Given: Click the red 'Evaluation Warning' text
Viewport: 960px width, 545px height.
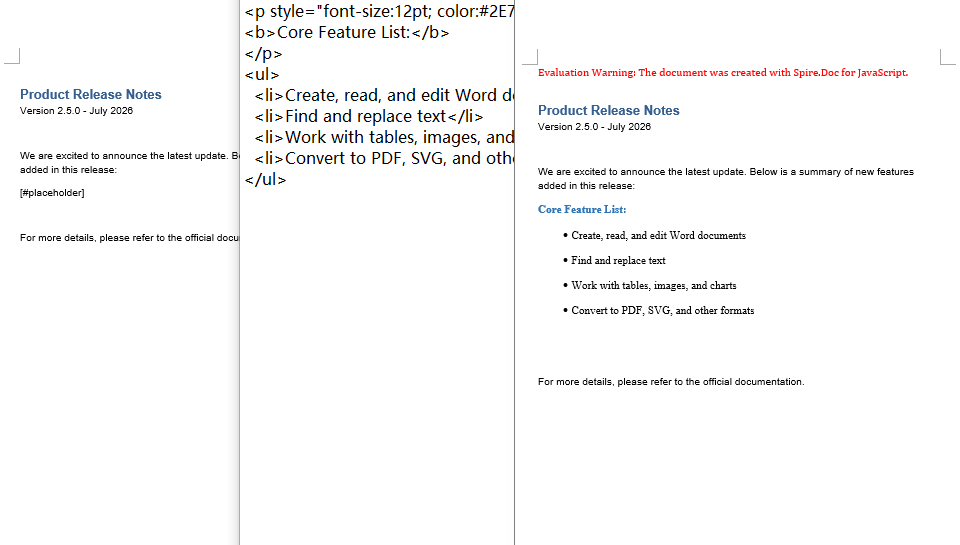Looking at the screenshot, I should pos(723,73).
